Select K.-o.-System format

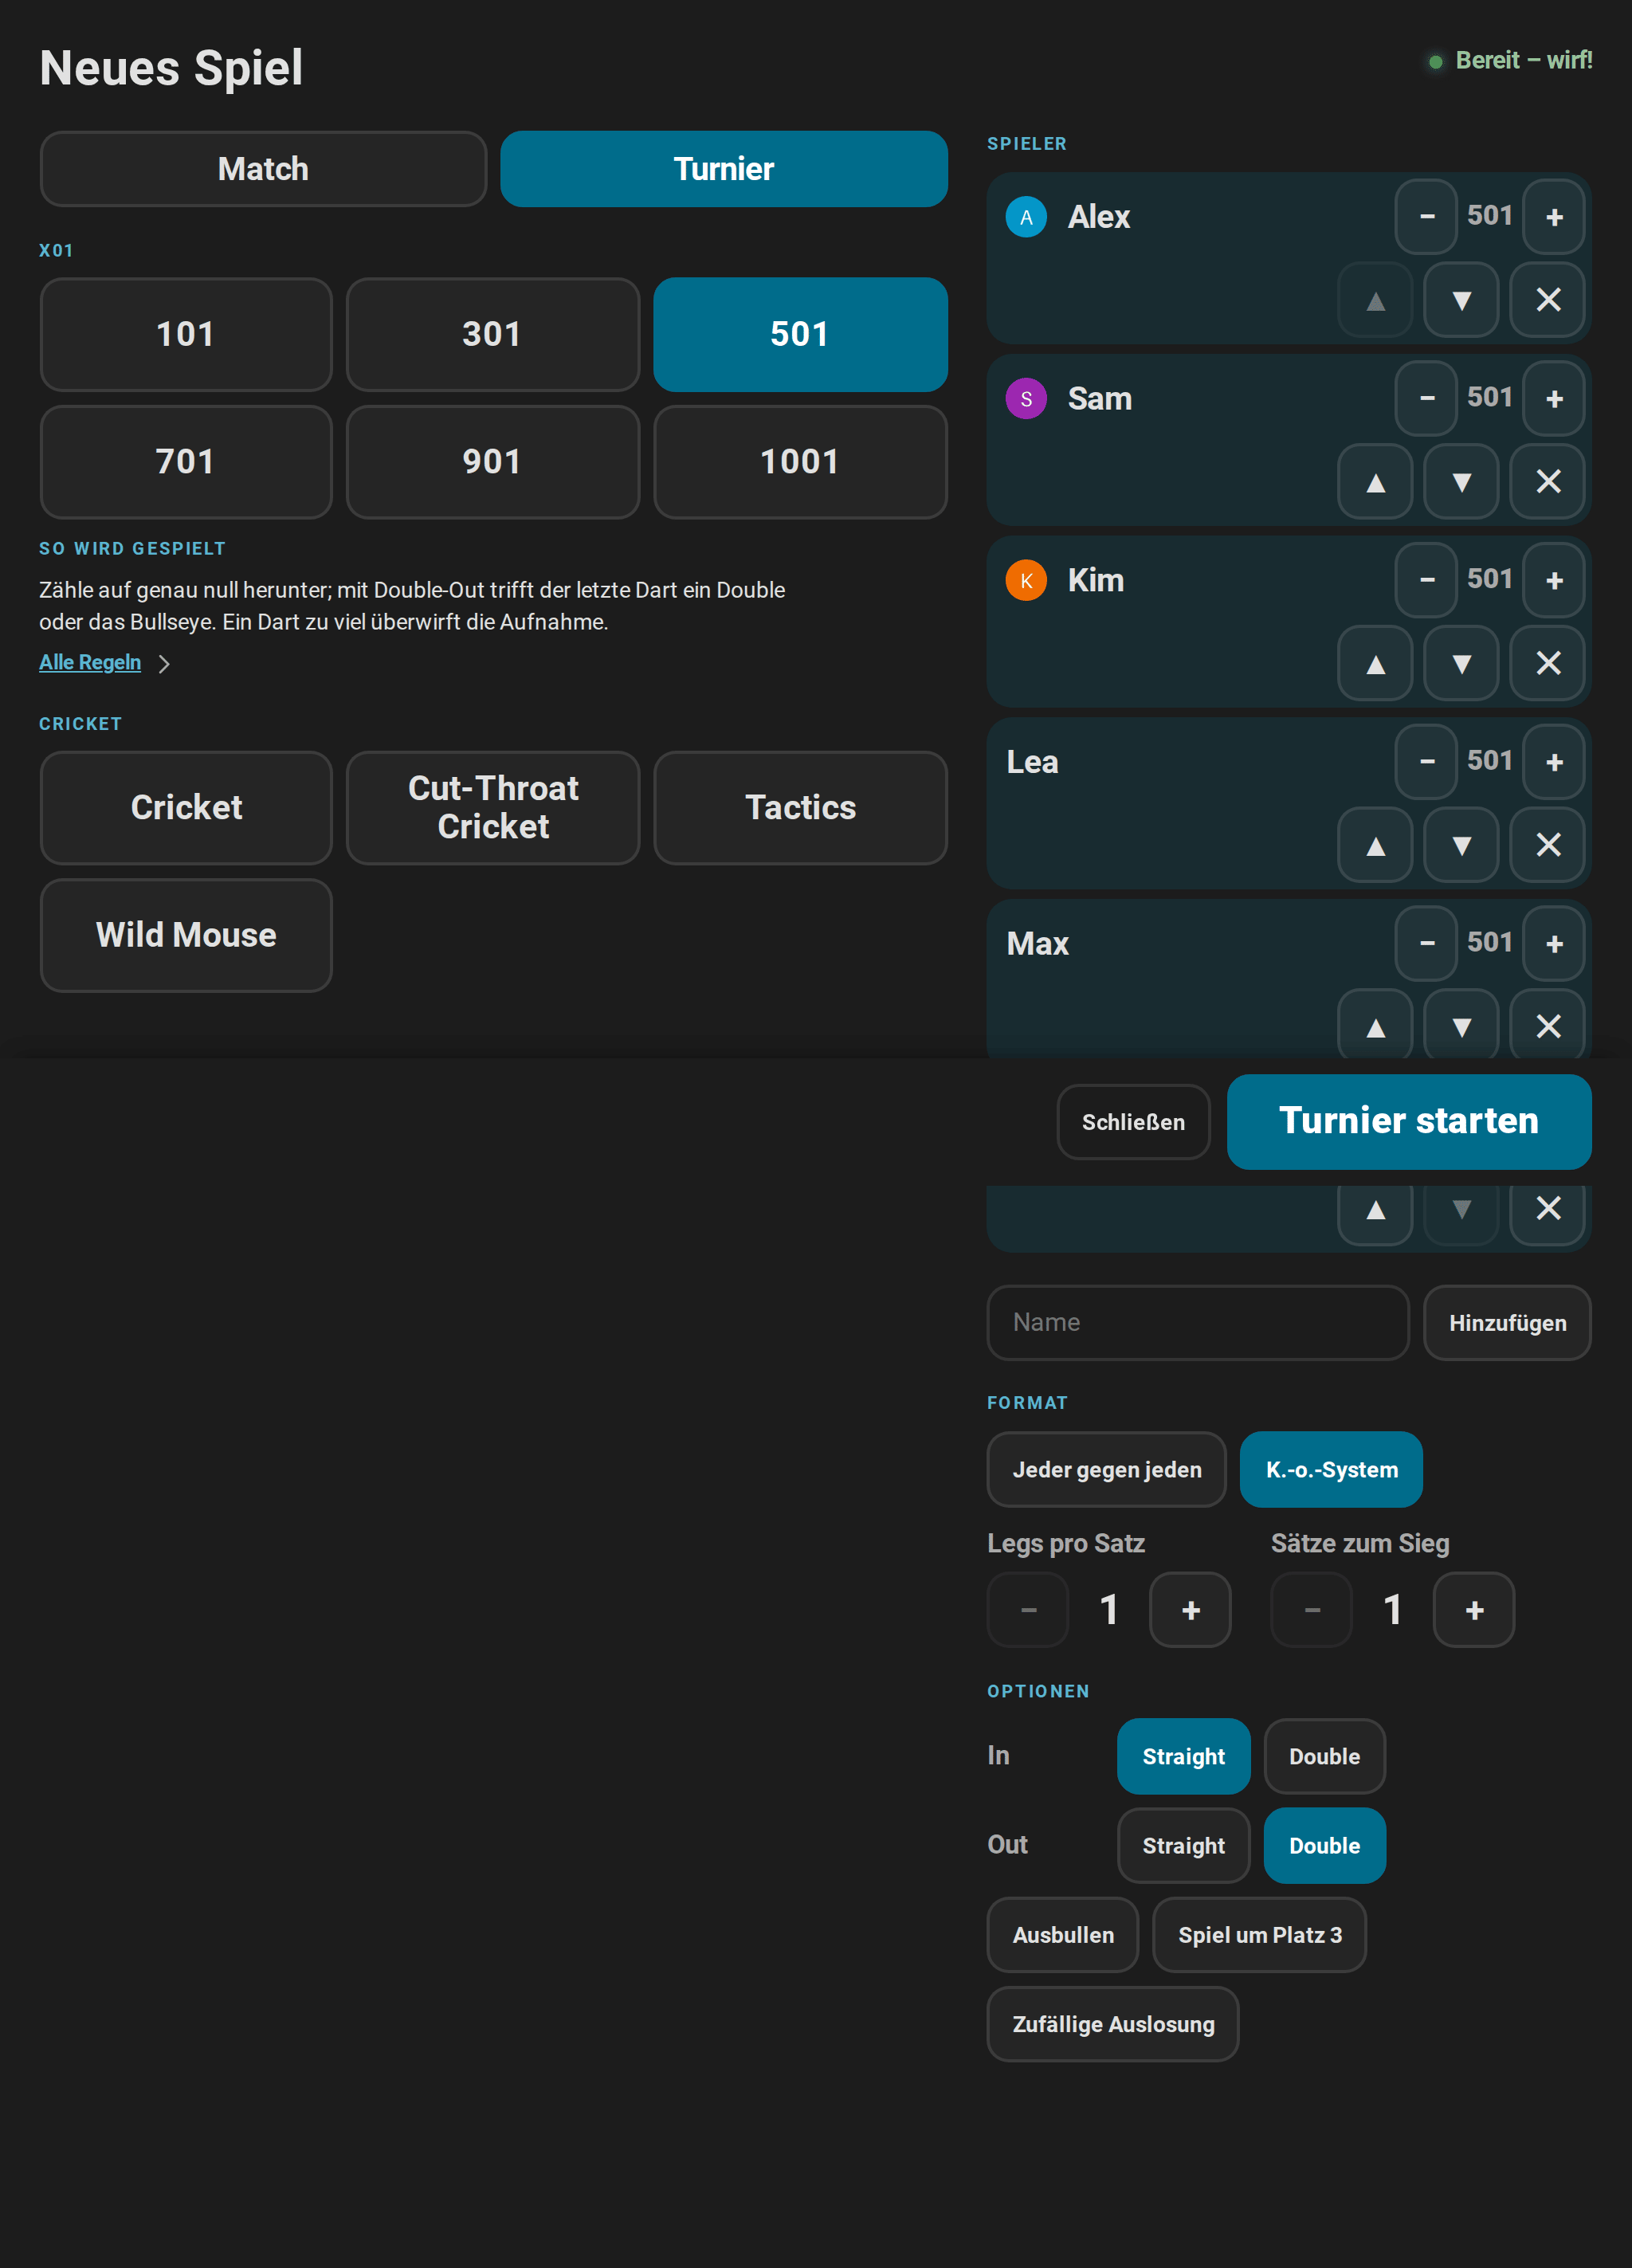(1331, 1469)
